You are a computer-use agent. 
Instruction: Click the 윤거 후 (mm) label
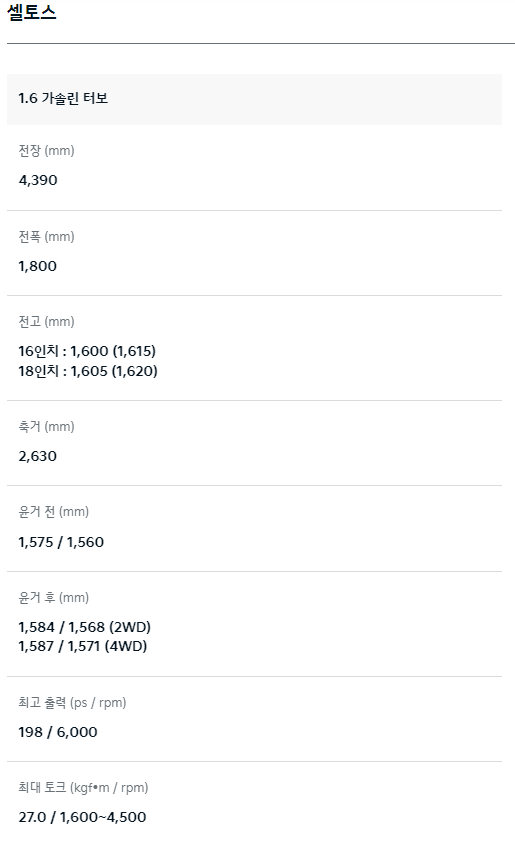click(54, 597)
